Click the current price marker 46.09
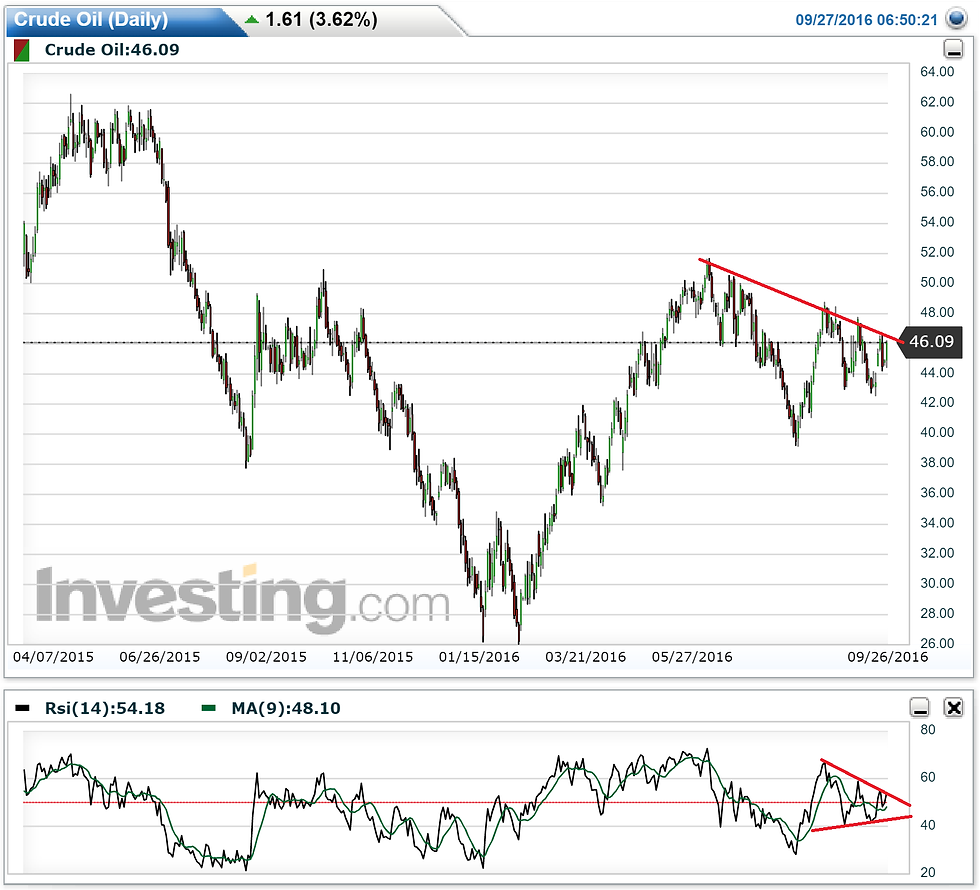Viewport: 980px width, 890px height. [x=931, y=341]
